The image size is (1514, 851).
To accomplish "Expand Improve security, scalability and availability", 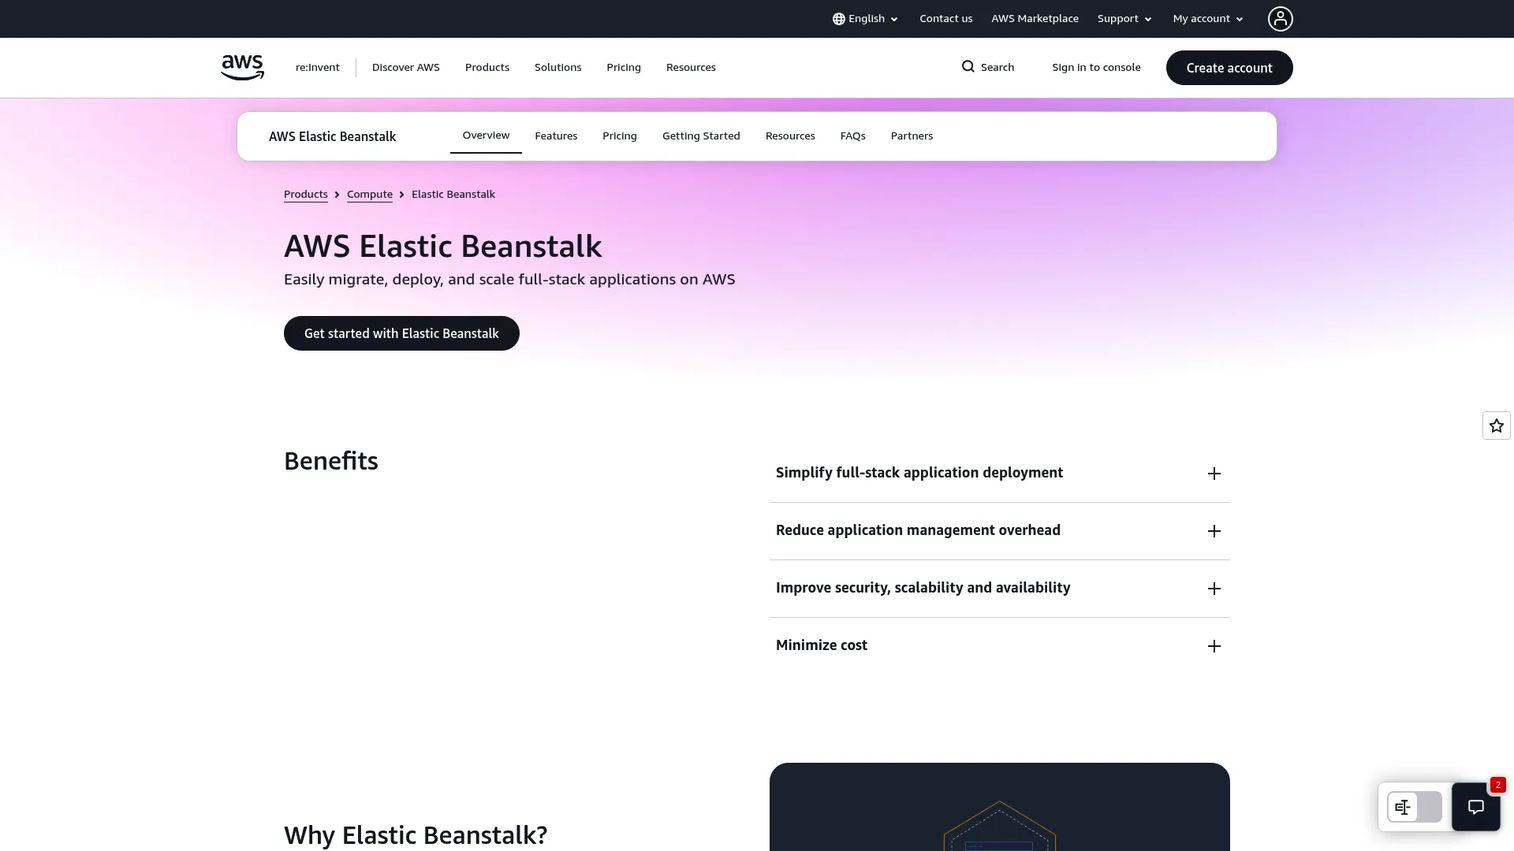I will pyautogui.click(x=999, y=588).
